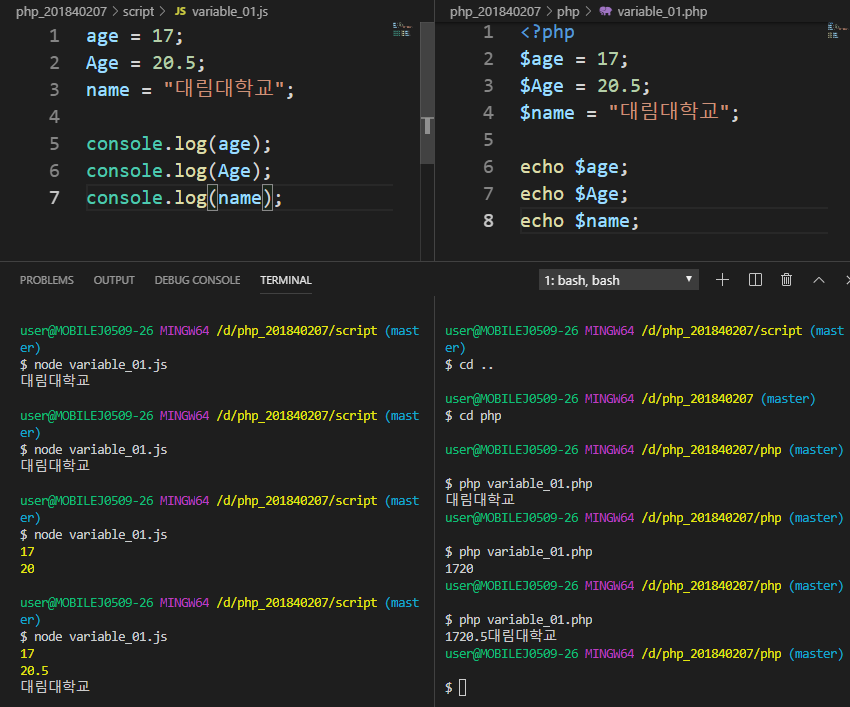Screen dimensions: 850x707
Task: Create a new terminal with the plus icon
Action: point(722,280)
